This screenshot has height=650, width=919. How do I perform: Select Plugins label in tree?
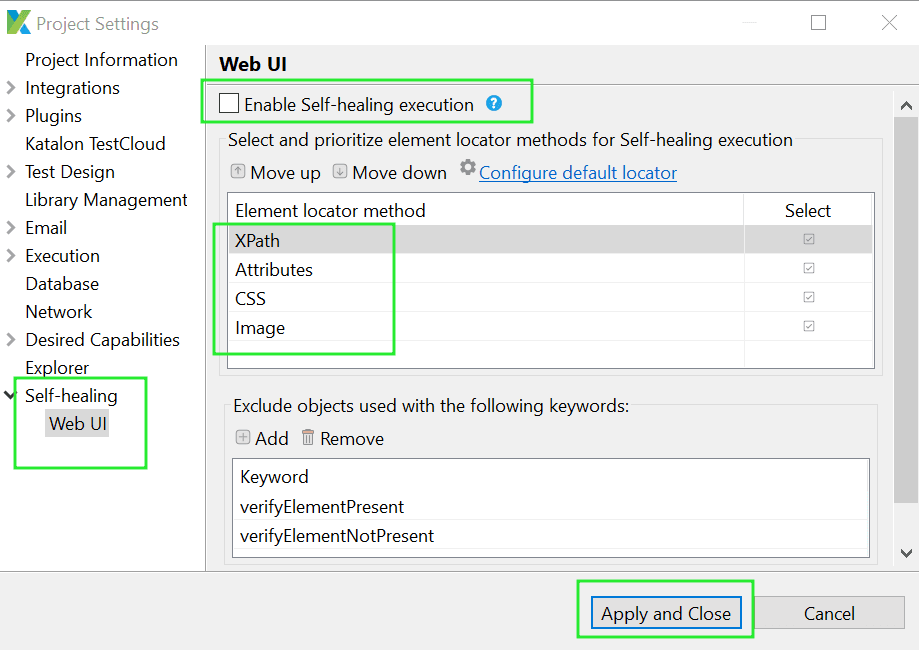[x=53, y=115]
